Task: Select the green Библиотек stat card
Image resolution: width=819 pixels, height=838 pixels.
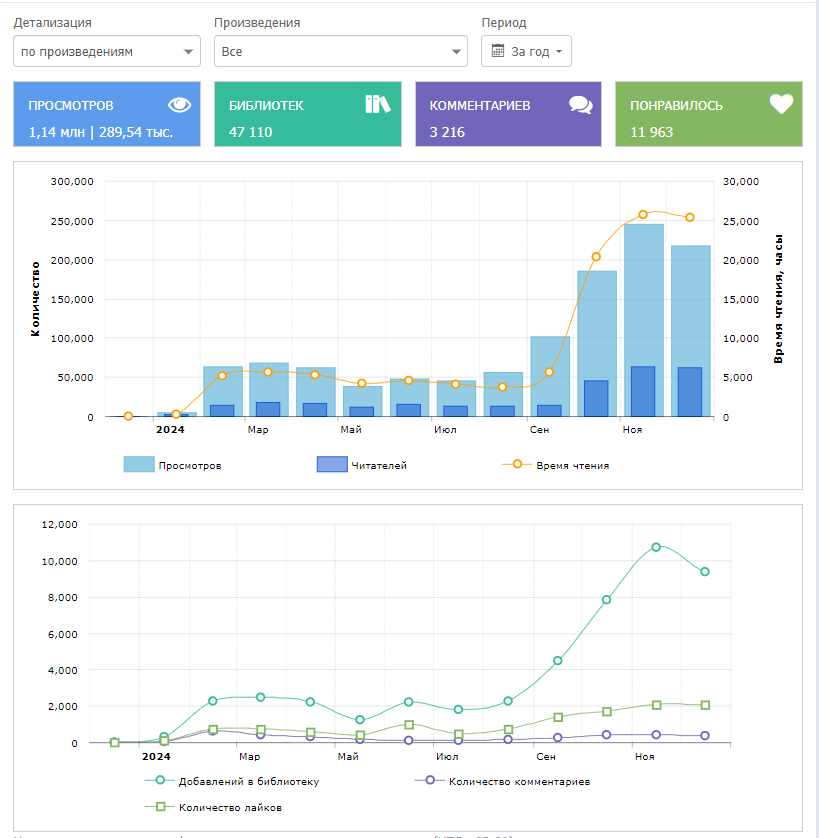Action: click(307, 114)
